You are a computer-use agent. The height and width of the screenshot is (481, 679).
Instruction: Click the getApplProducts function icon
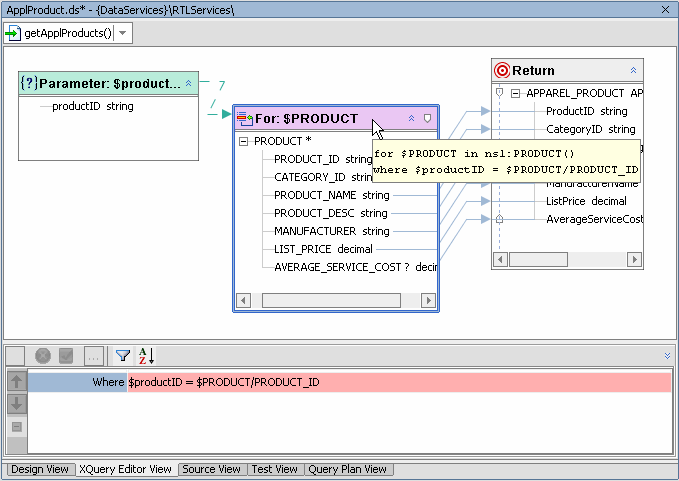(13, 33)
